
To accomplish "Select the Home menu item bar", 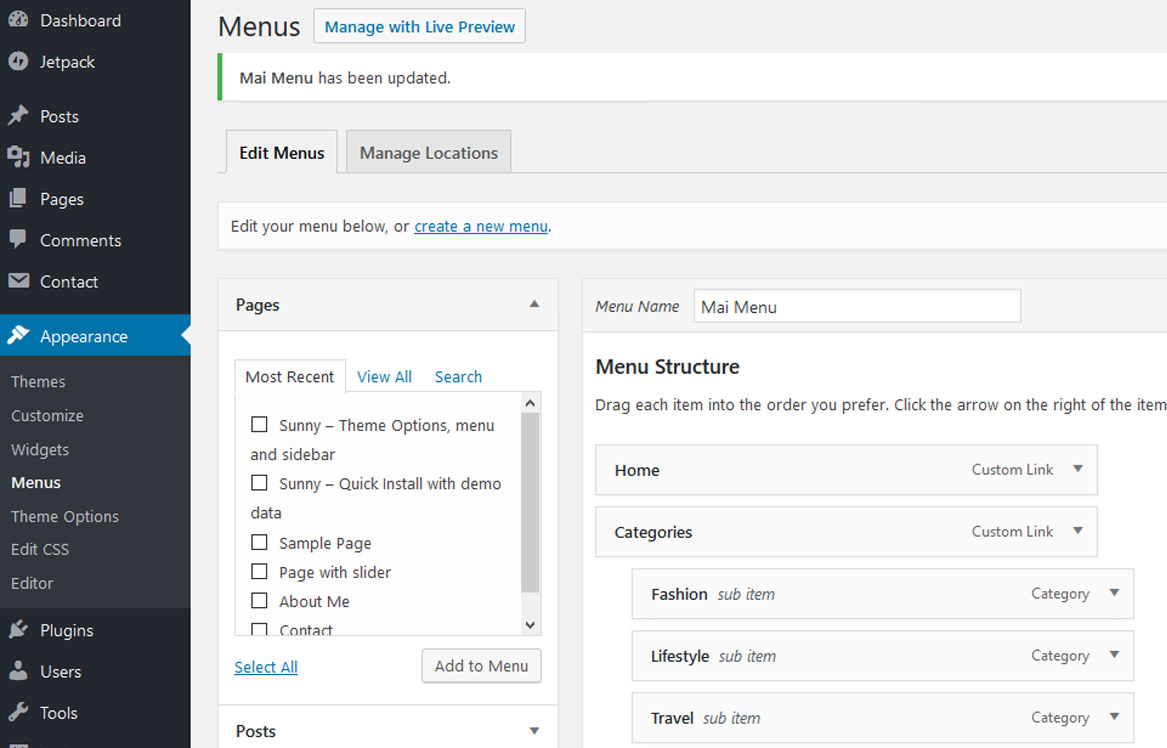I will click(846, 470).
